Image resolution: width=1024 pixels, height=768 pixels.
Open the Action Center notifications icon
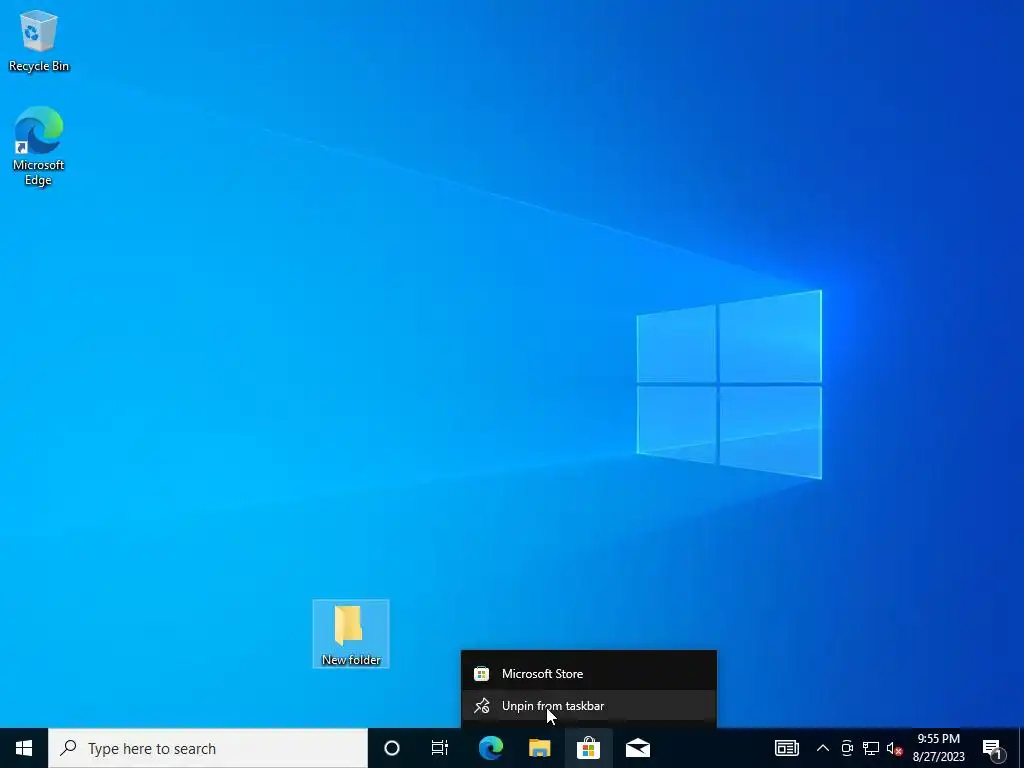pos(993,748)
